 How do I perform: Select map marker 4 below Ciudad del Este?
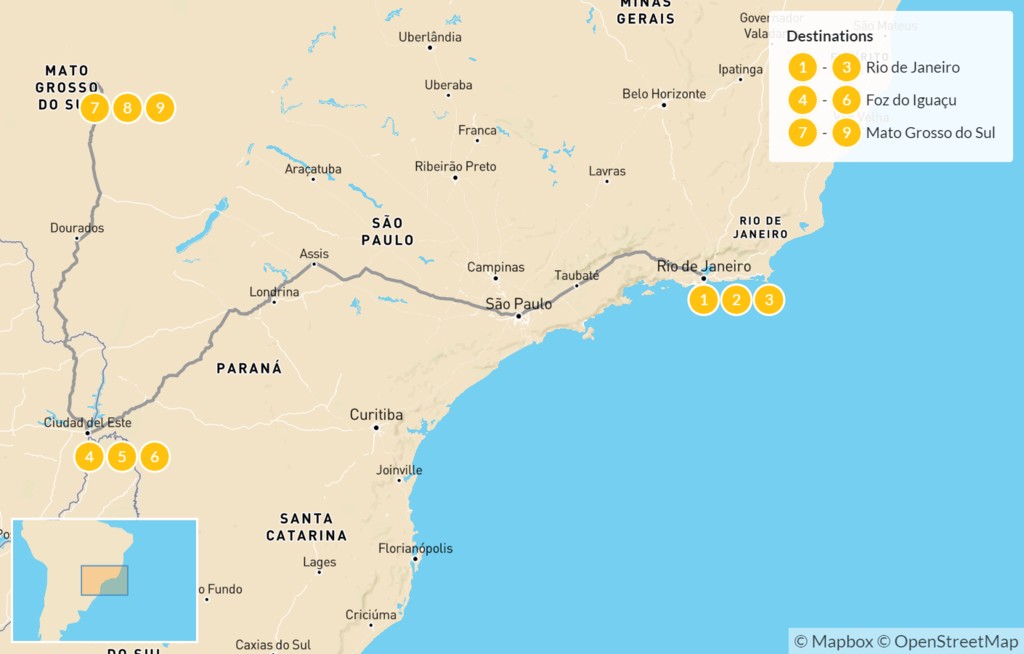pyautogui.click(x=89, y=457)
